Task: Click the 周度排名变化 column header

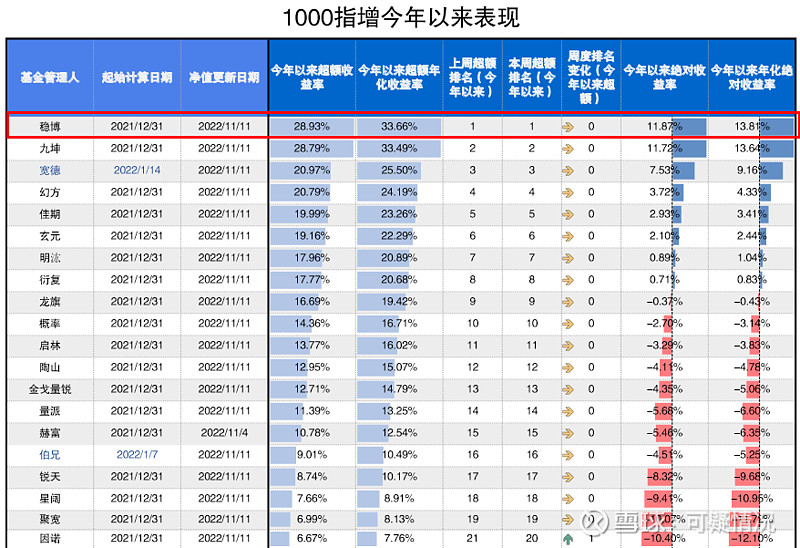Action: [x=591, y=77]
